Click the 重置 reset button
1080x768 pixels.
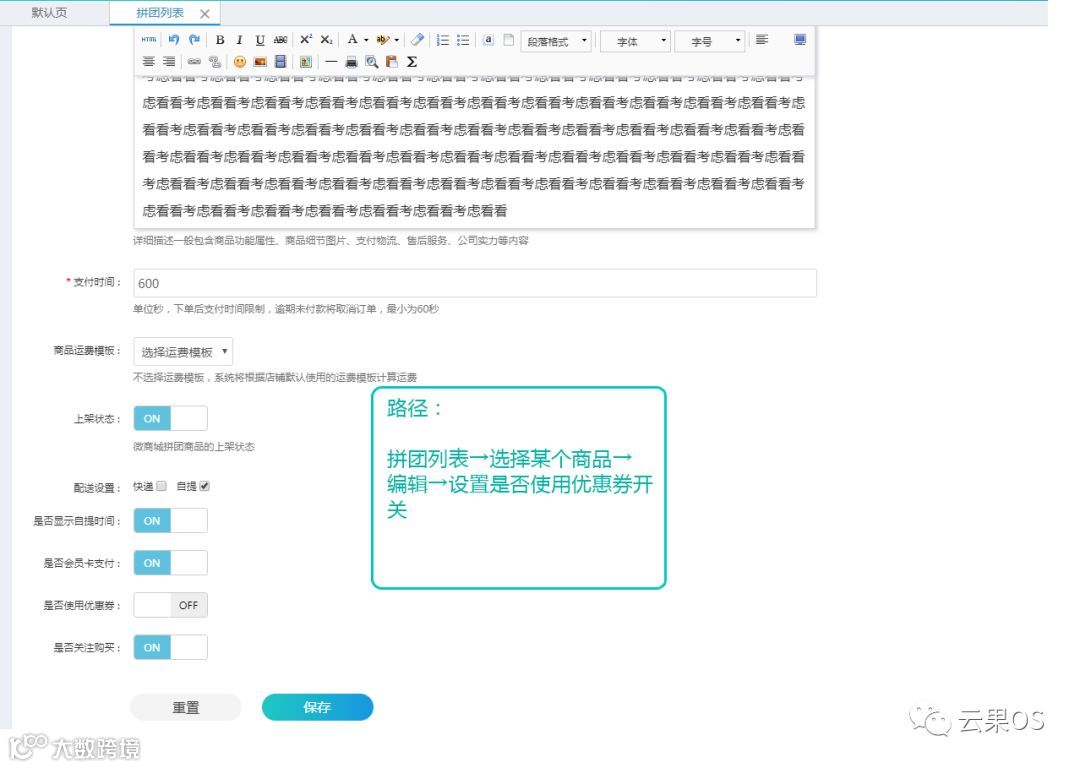pyautogui.click(x=186, y=707)
